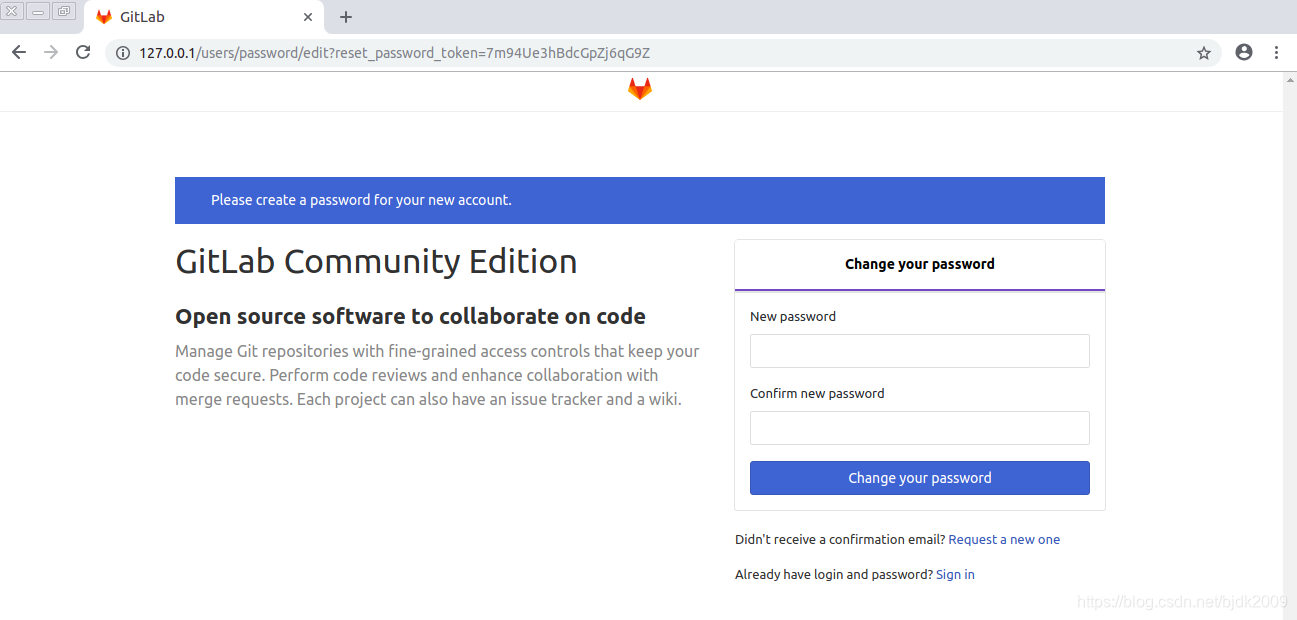Open a new tab with plus icon

[346, 17]
